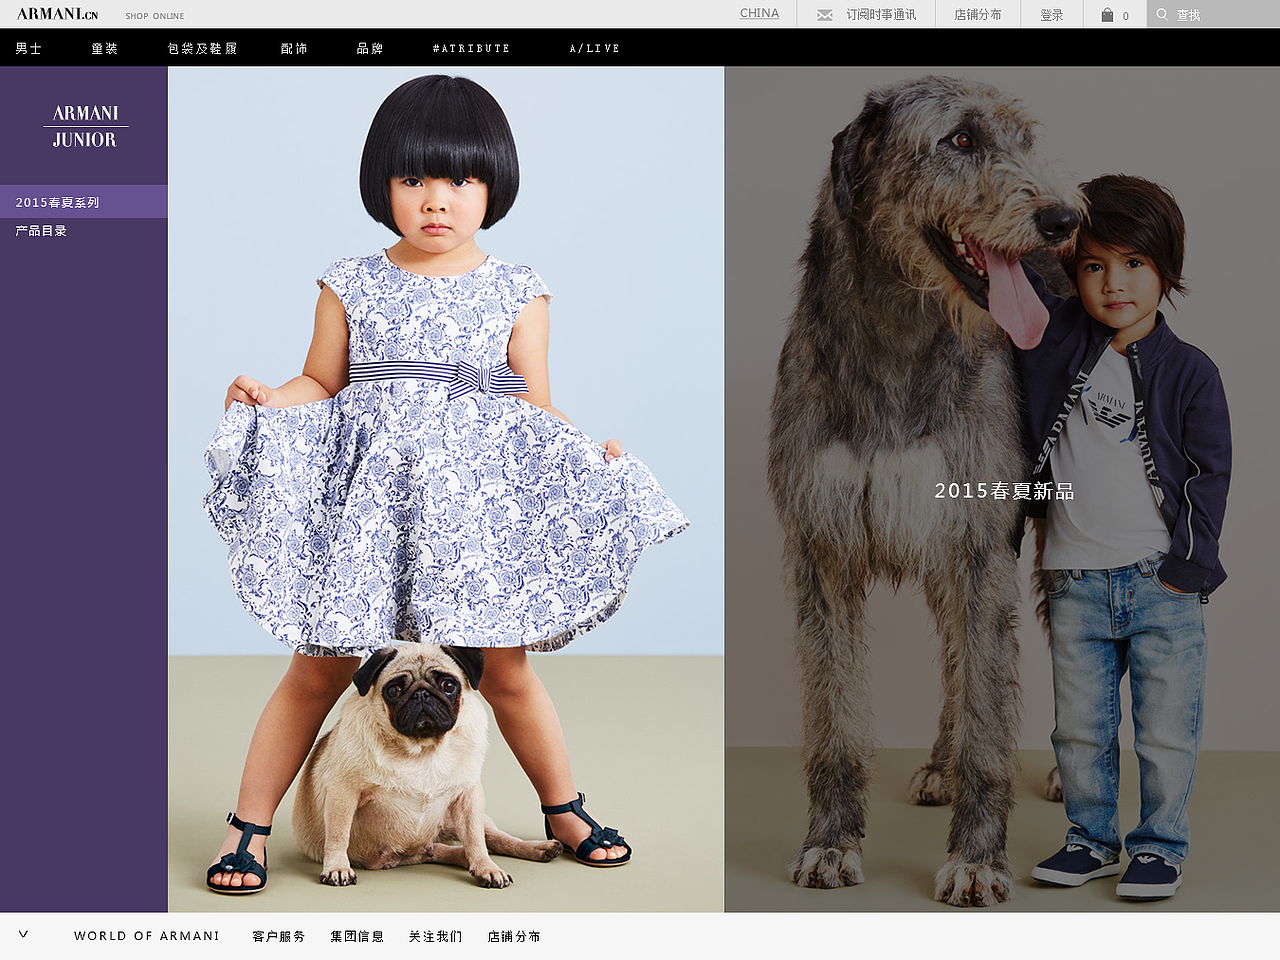The image size is (1280, 960).
Task: Collapse footer with the down chevron
Action: coord(23,934)
